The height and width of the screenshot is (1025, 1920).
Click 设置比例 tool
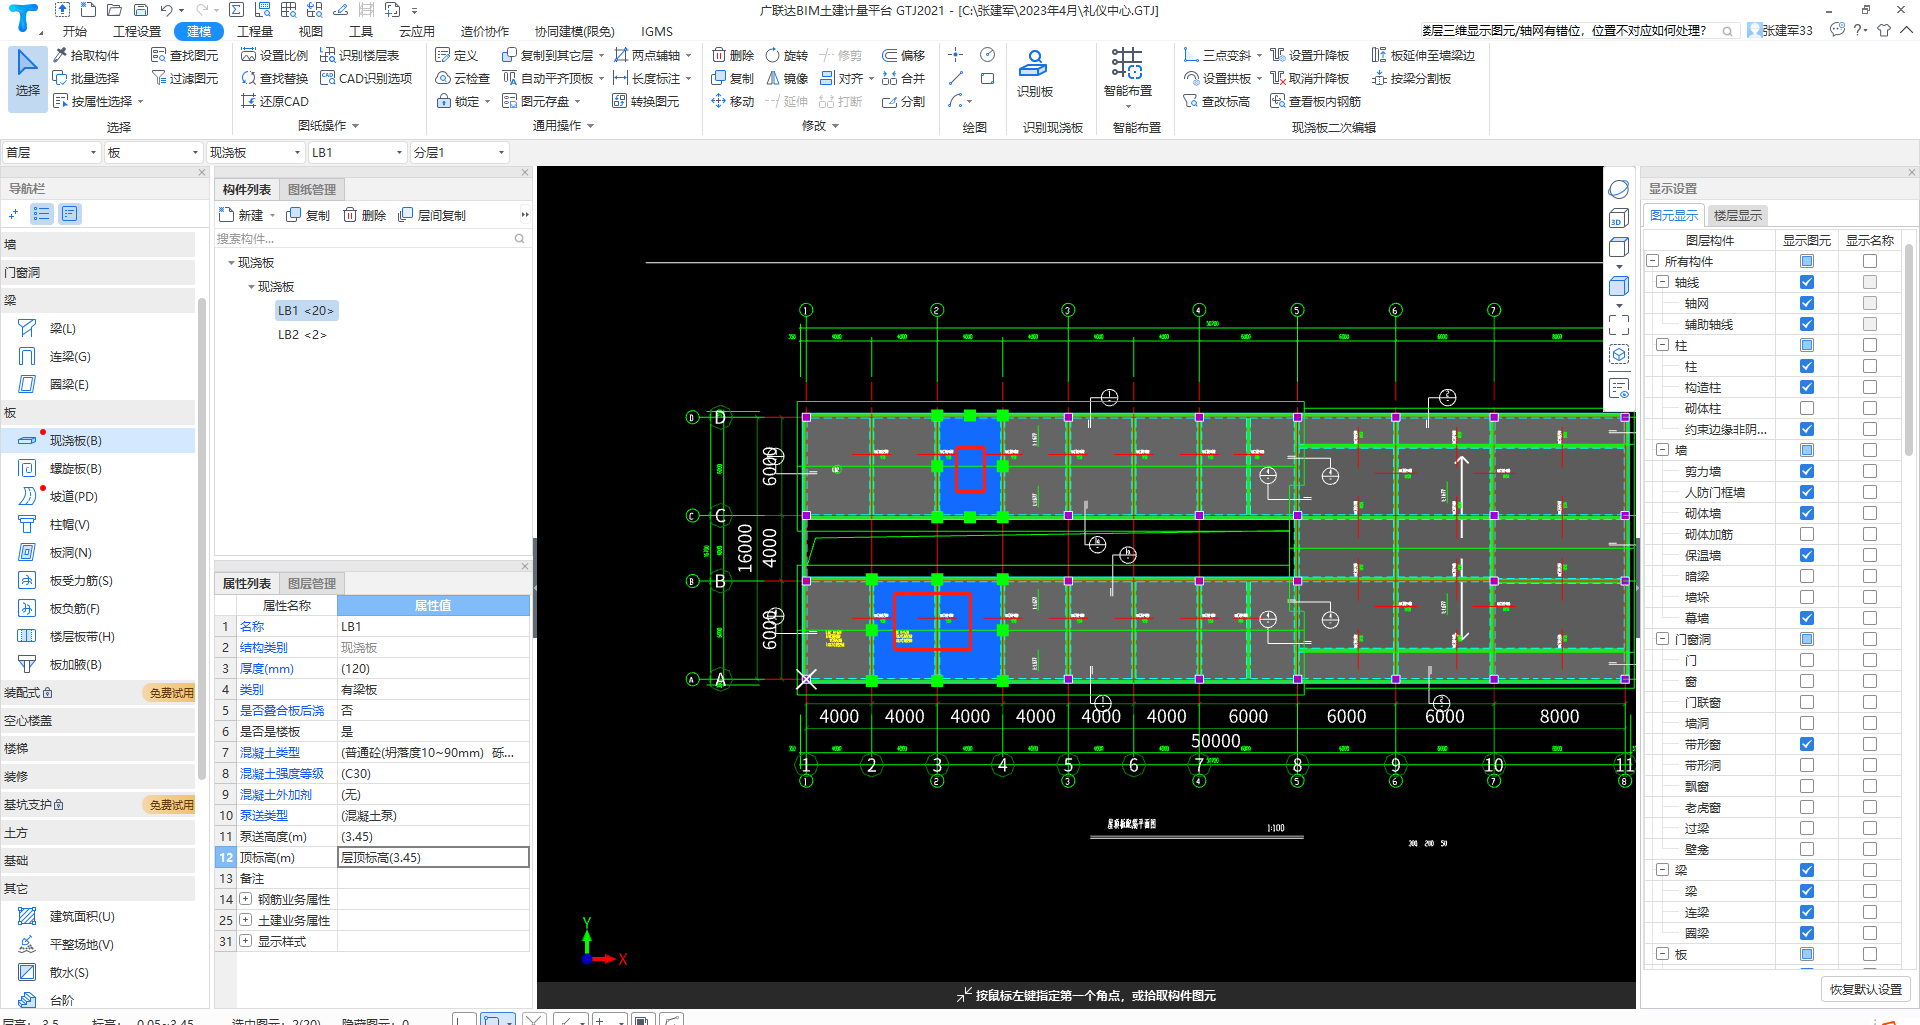[275, 55]
